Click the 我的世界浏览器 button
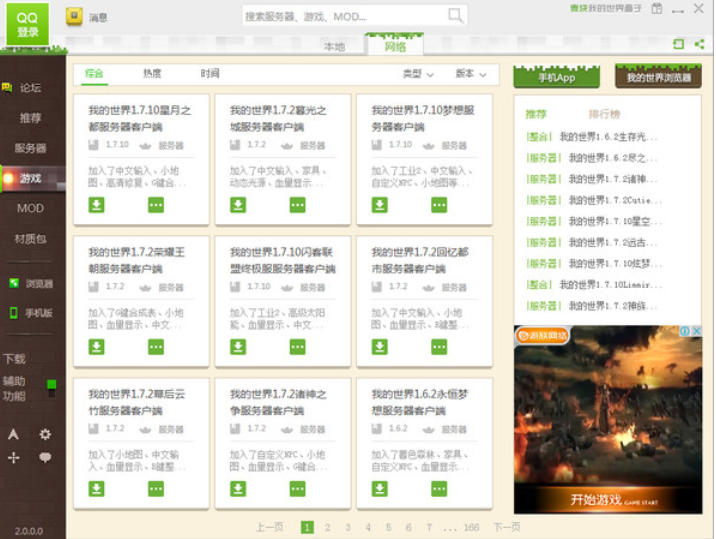This screenshot has height=539, width=716. tap(658, 77)
